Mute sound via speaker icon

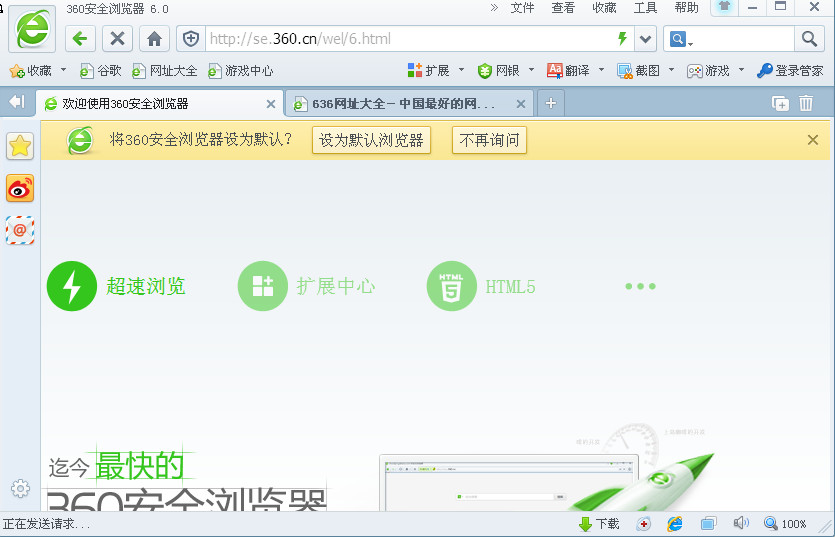741,523
